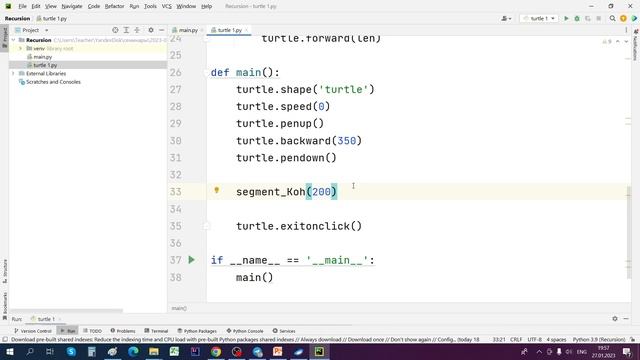Click Python 3.9 (Recursion) interpreter
Viewport: 640px width, 360px height.
[599, 340]
